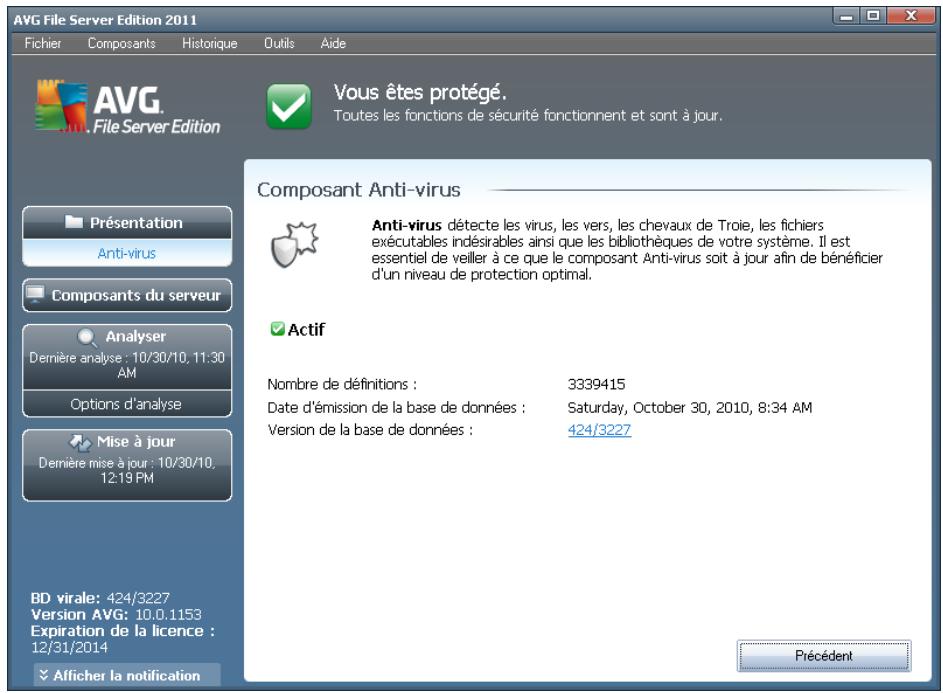Screen dimensions: 943x693
Task: Maximize the AVG window
Action: tap(873, 16)
